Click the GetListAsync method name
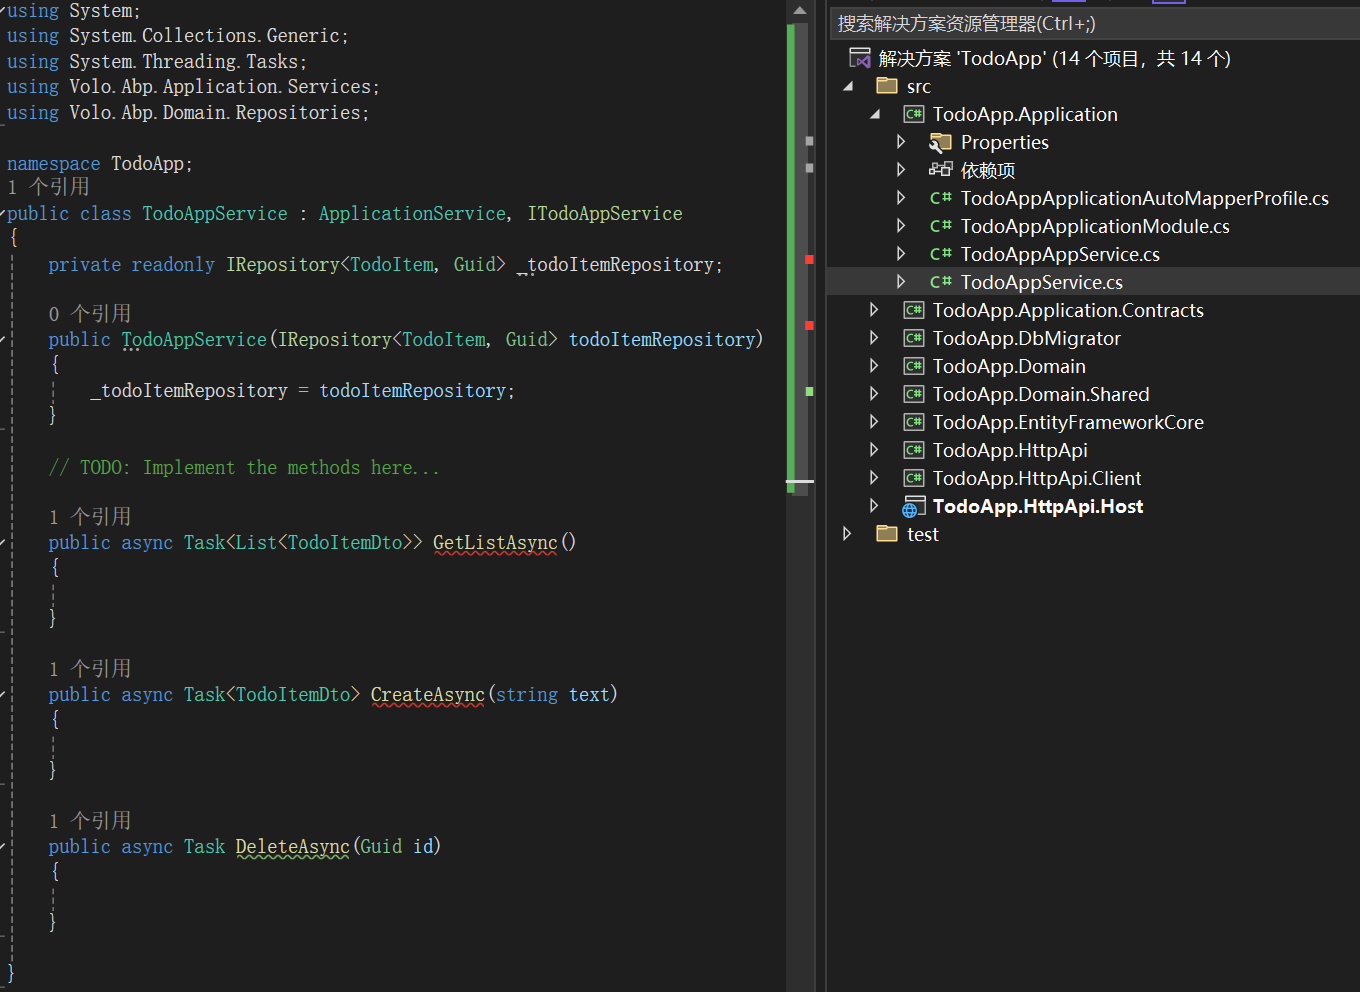This screenshot has height=992, width=1360. [495, 542]
